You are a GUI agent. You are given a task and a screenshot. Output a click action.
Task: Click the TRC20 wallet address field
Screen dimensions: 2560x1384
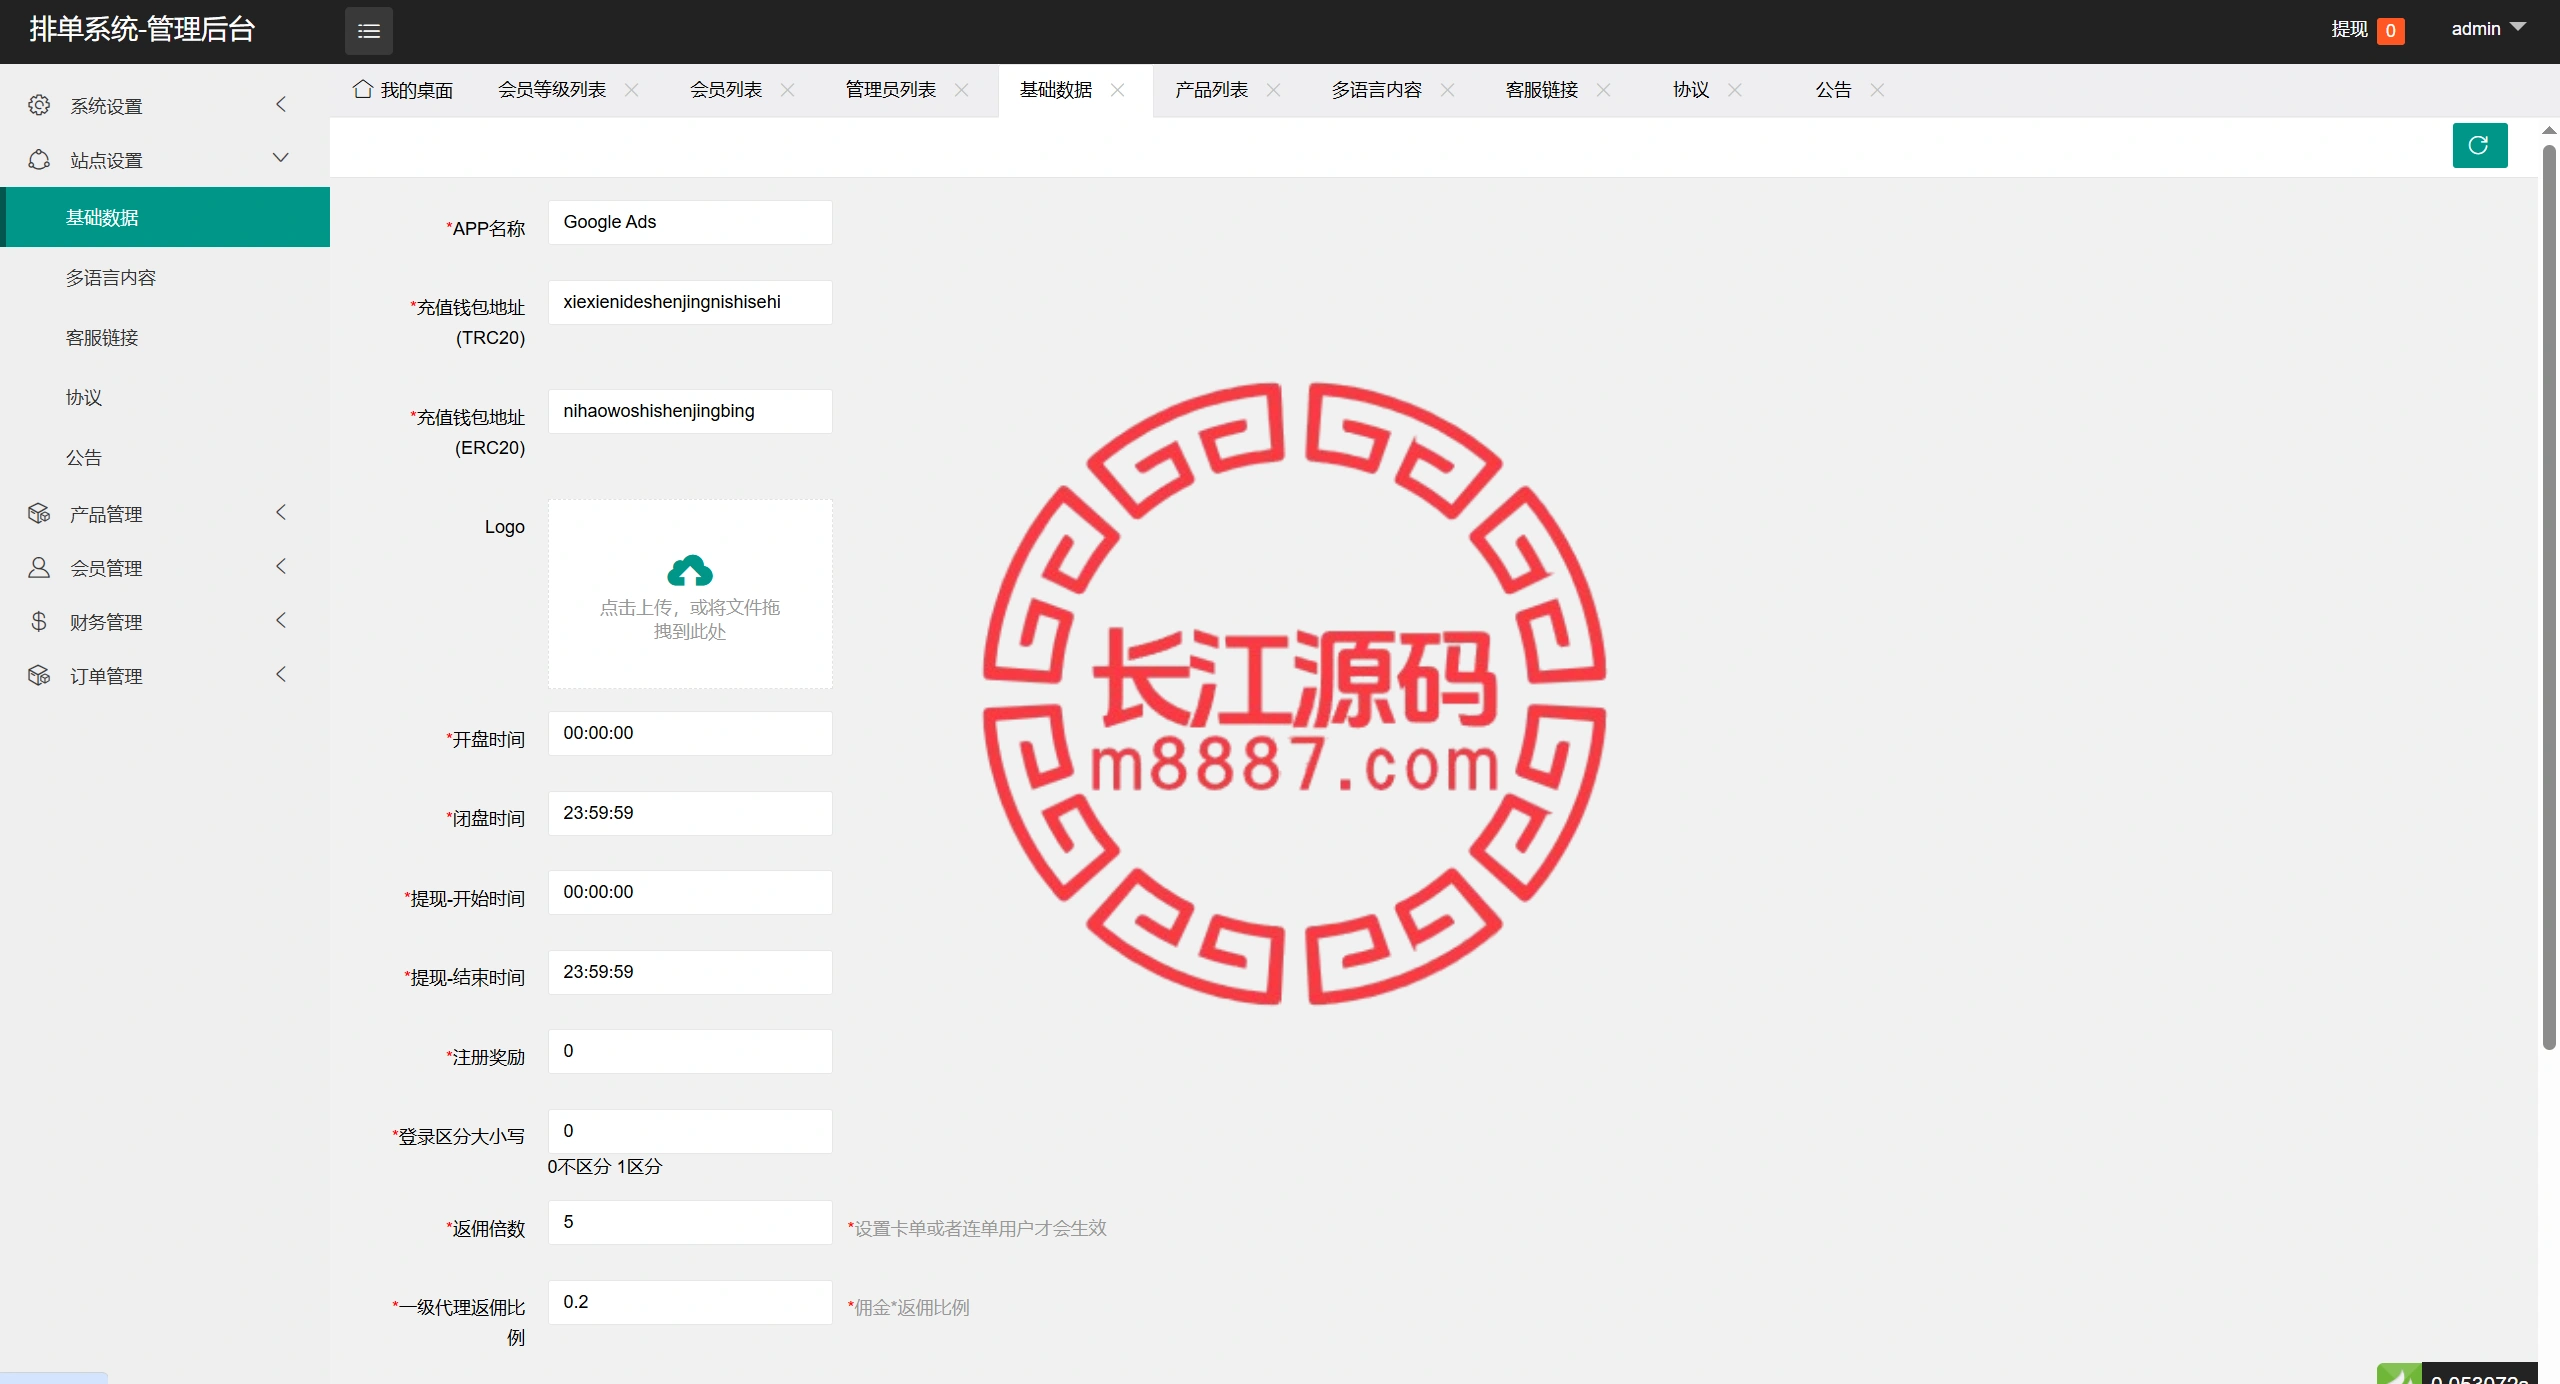coord(690,302)
